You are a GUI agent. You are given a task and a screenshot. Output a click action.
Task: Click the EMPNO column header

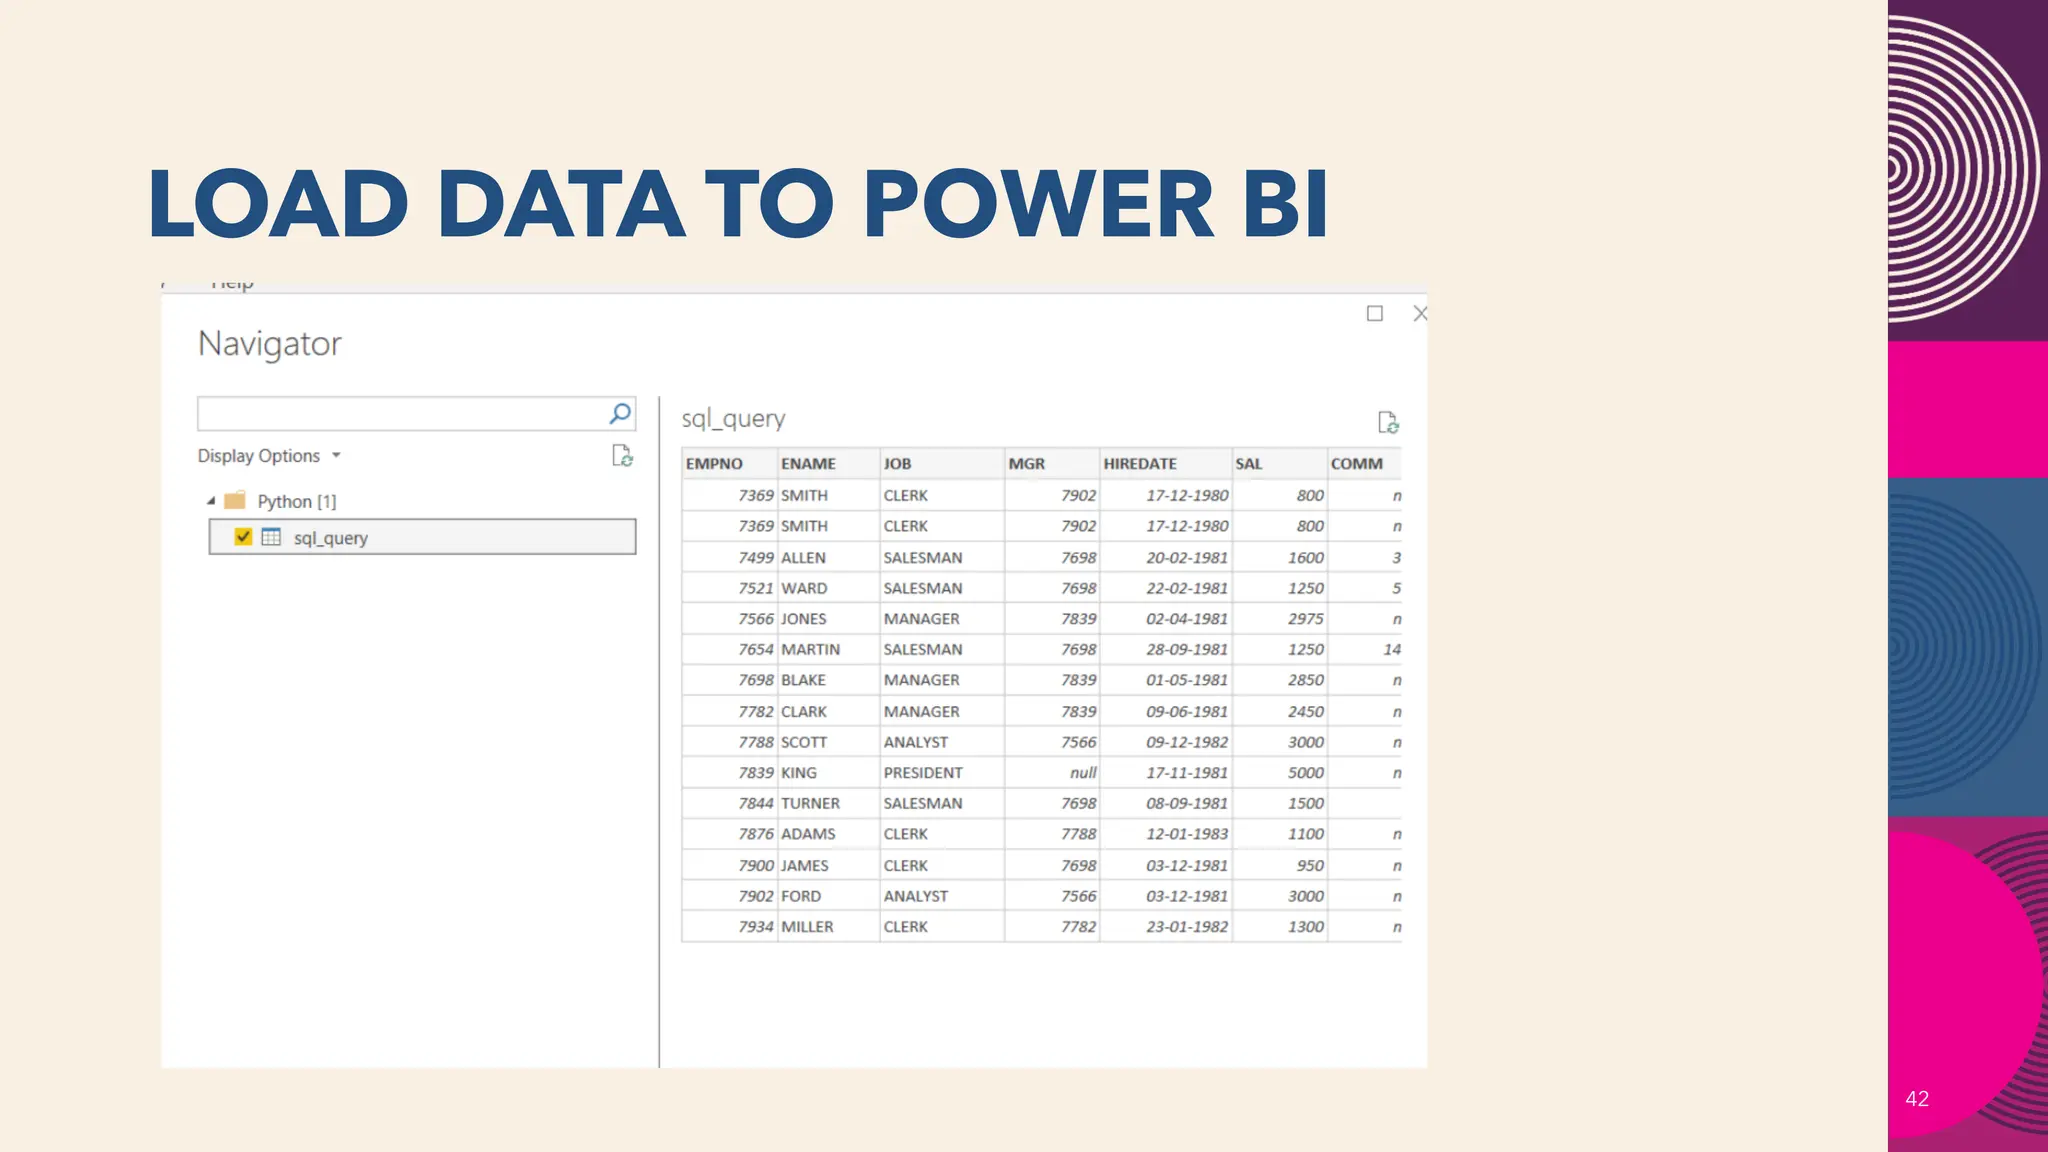click(x=729, y=464)
